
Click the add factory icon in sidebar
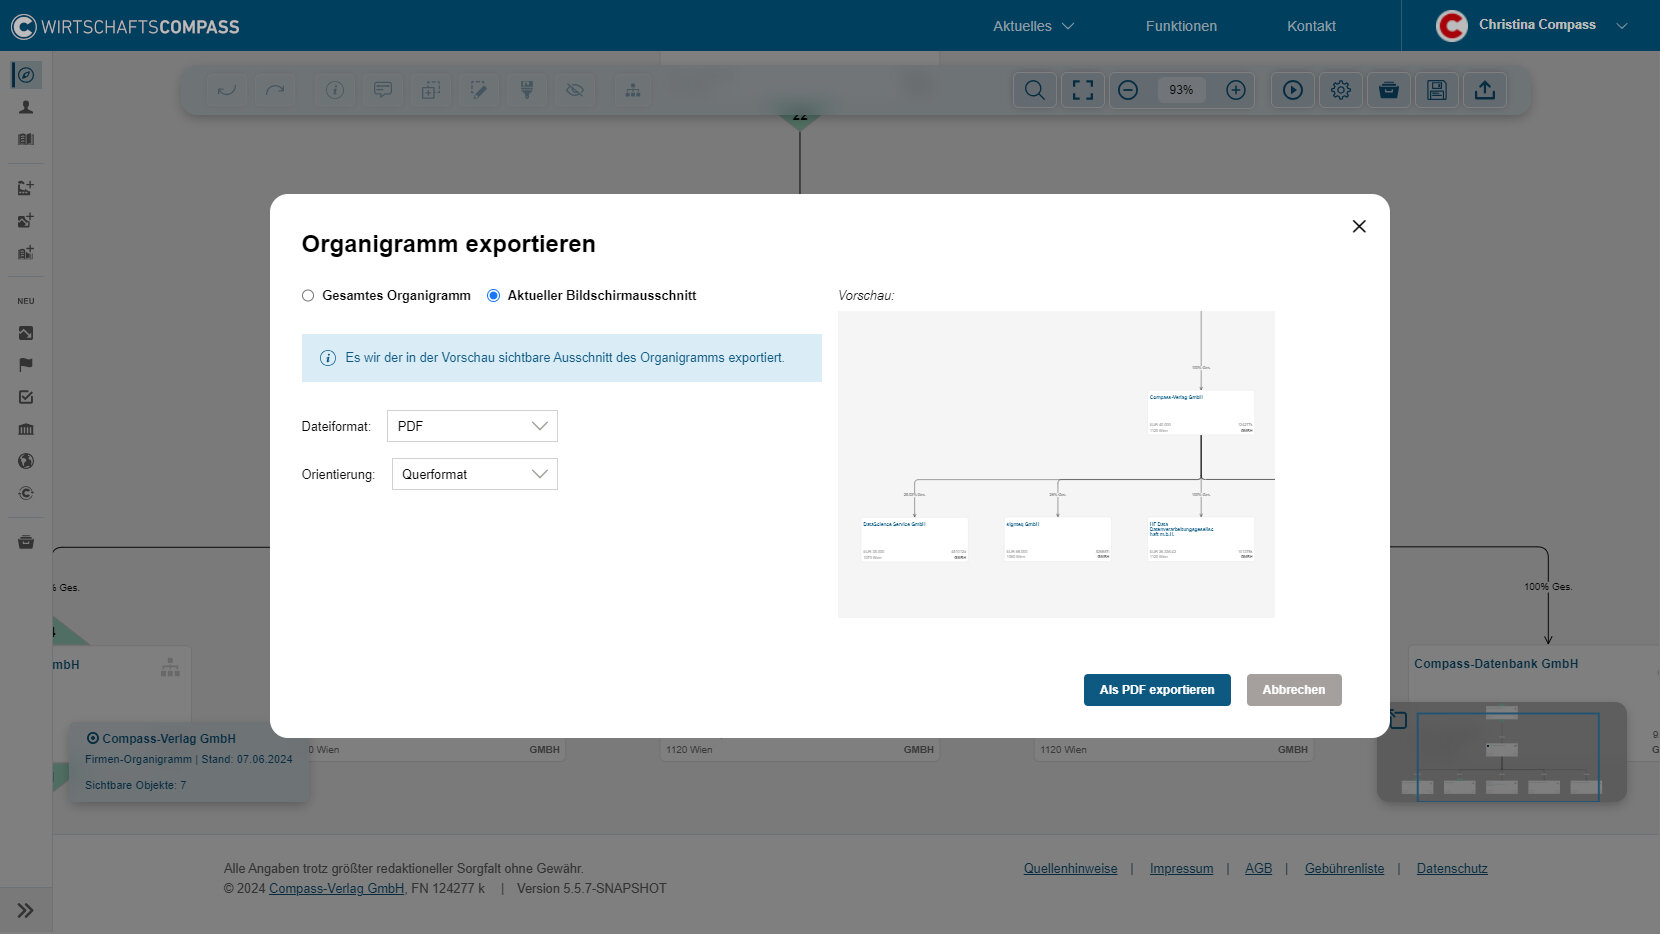[x=26, y=188]
